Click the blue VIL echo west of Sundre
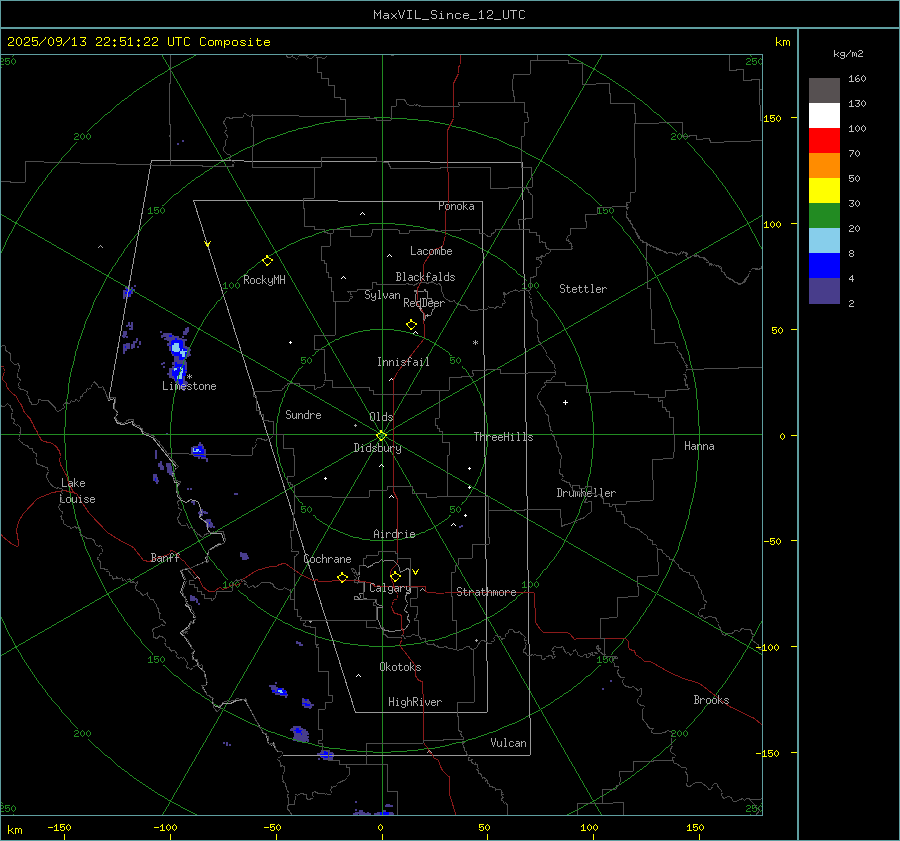The height and width of the screenshot is (841, 900). click(x=199, y=451)
